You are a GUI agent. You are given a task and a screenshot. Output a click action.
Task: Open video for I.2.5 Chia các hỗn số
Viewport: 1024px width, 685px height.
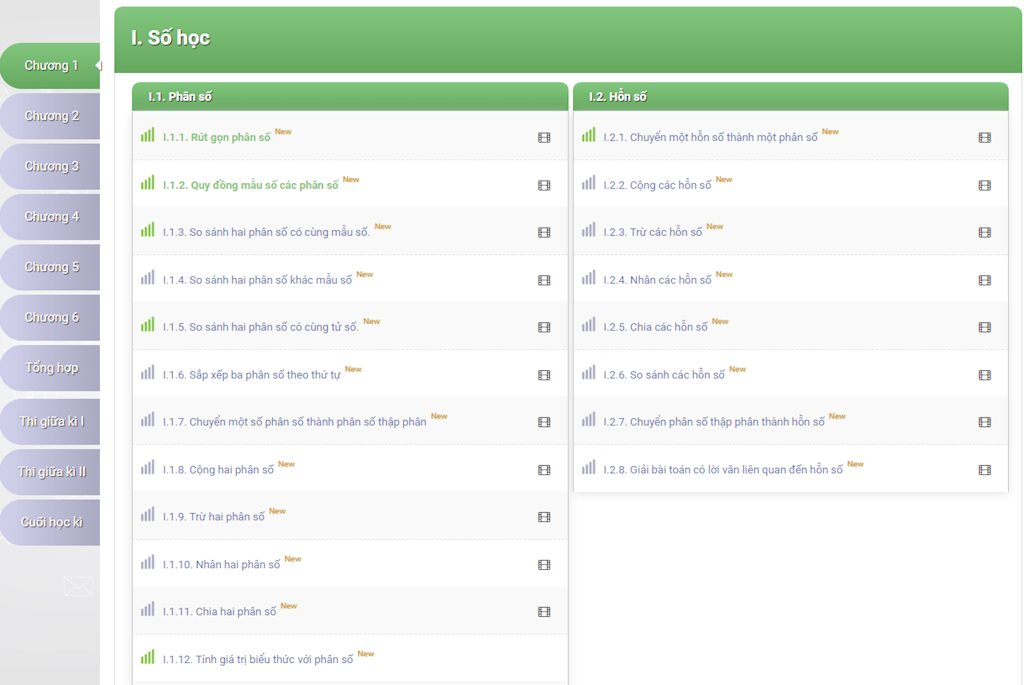[x=984, y=327]
